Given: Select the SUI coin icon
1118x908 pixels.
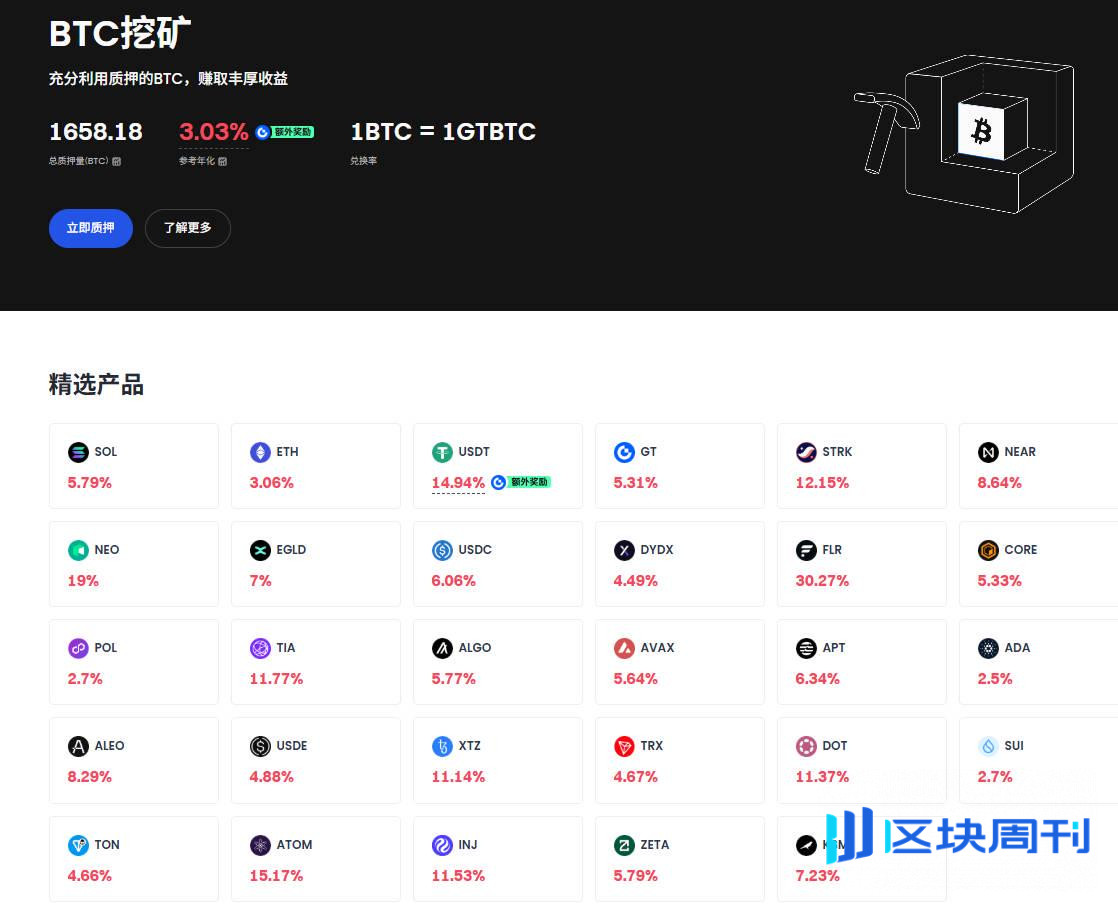Looking at the screenshot, I should 988,746.
